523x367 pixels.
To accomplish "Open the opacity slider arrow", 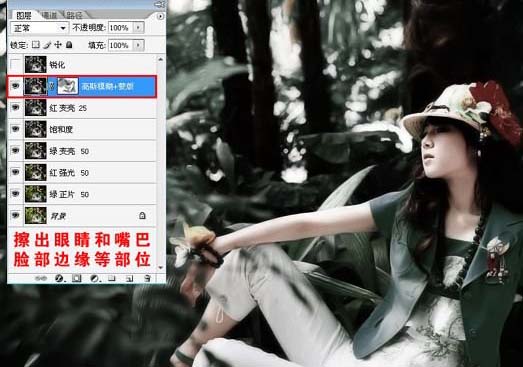I will [138, 28].
